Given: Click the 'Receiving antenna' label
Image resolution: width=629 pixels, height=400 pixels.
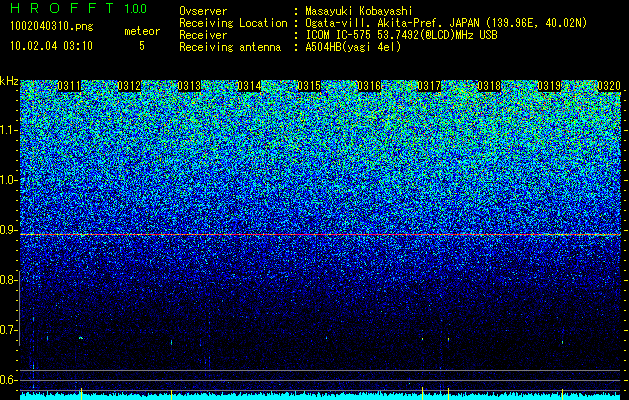Looking at the screenshot, I should (230, 47).
